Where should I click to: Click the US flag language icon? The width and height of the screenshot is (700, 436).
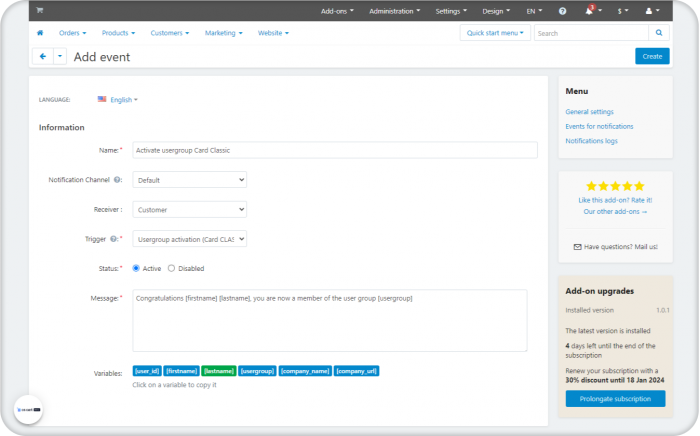click(102, 99)
